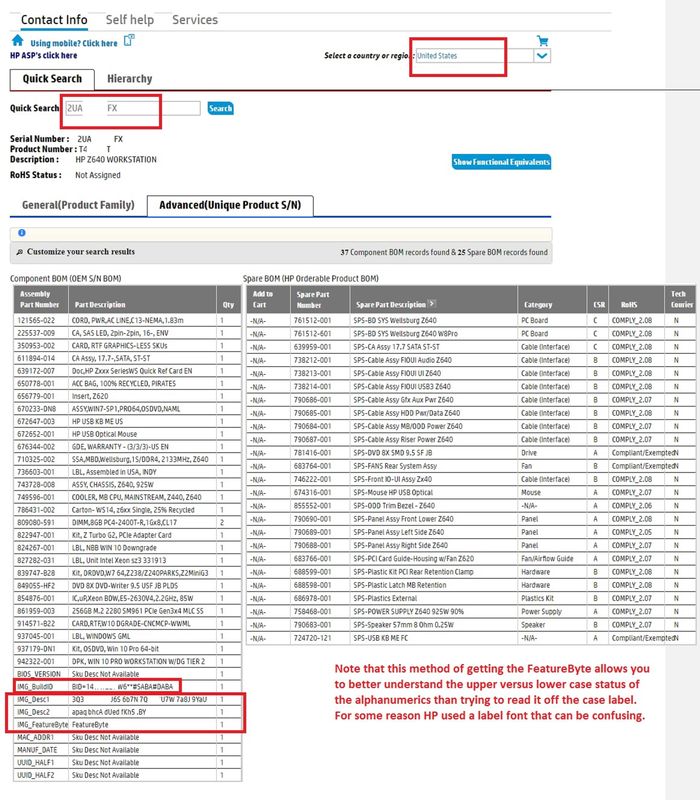Screen dimensions: 700x800
Task: Click the Assembly Part Number column header
Action: [x=41, y=299]
